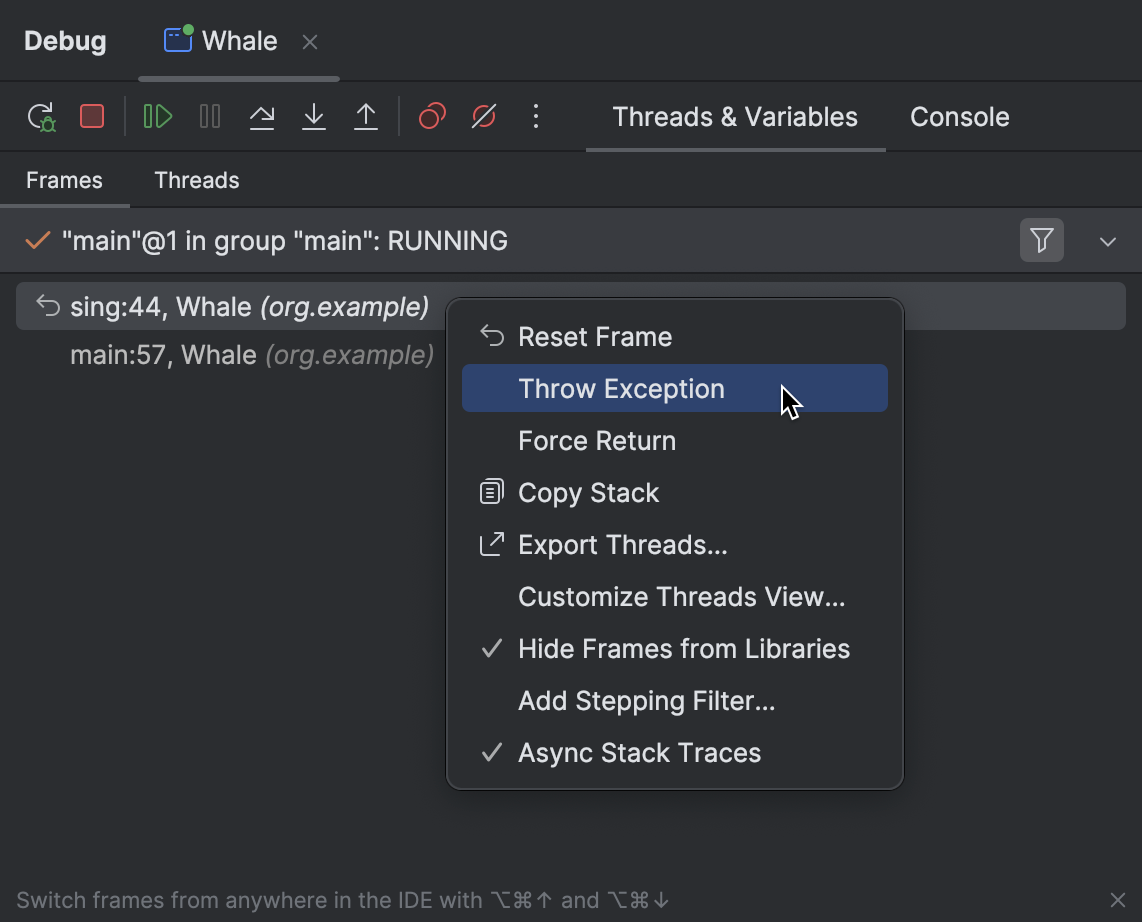Step out of the current frame

(x=366, y=116)
